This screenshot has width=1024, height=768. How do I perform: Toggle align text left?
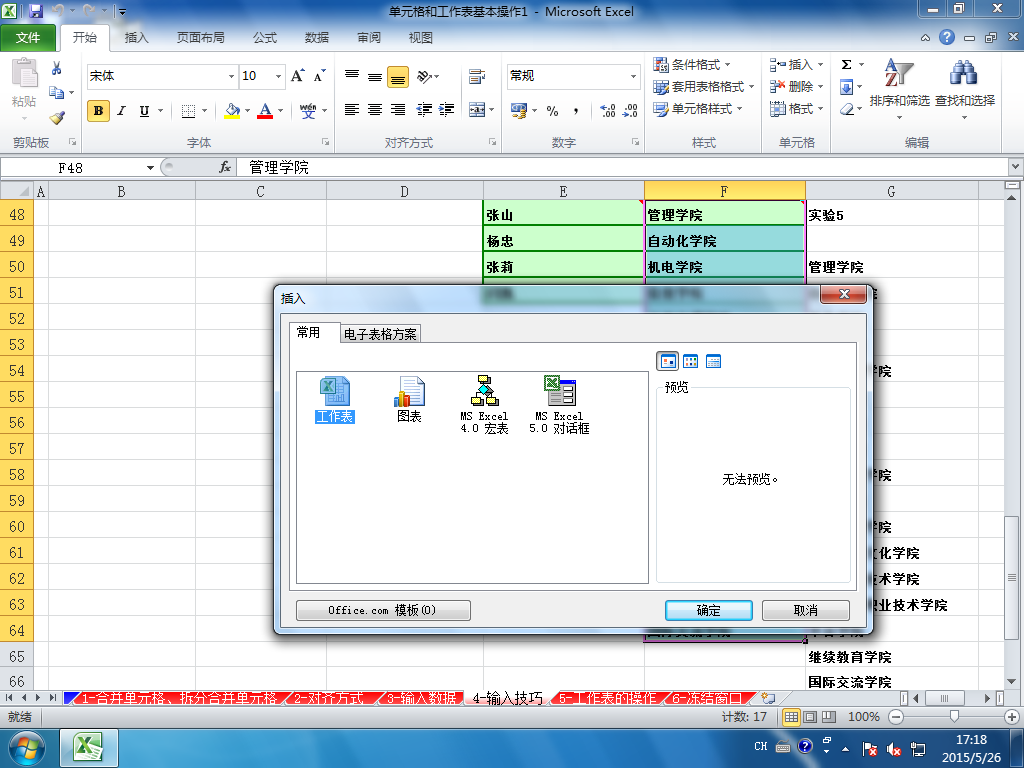click(352, 110)
